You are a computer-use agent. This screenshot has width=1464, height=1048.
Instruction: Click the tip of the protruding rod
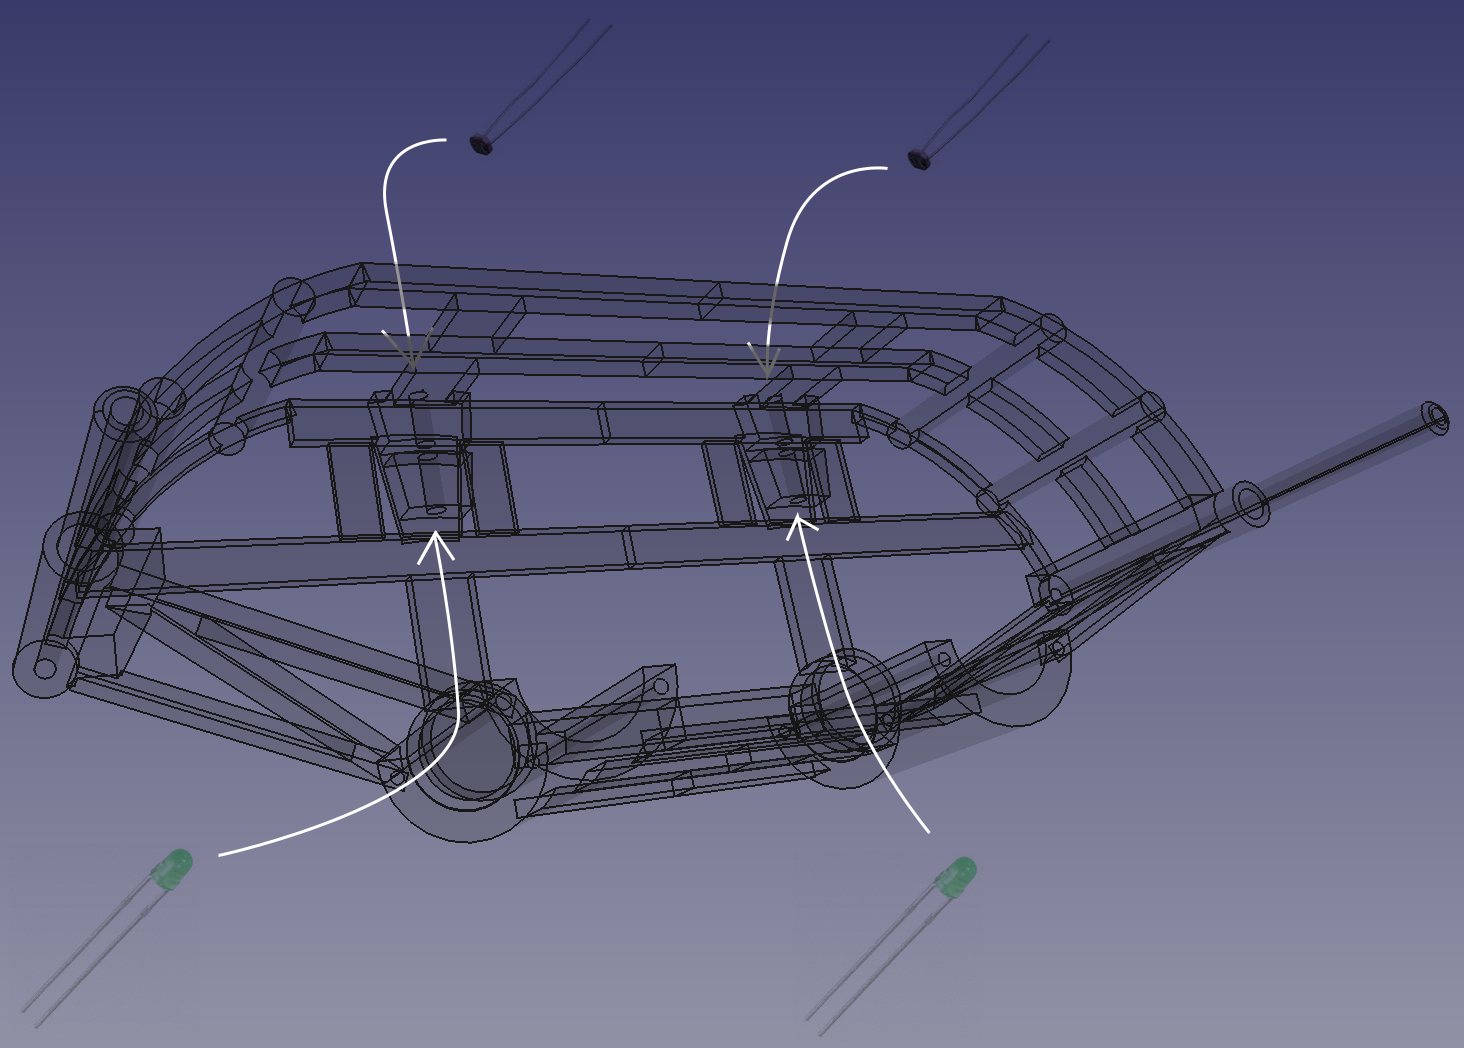[x=1437, y=418]
